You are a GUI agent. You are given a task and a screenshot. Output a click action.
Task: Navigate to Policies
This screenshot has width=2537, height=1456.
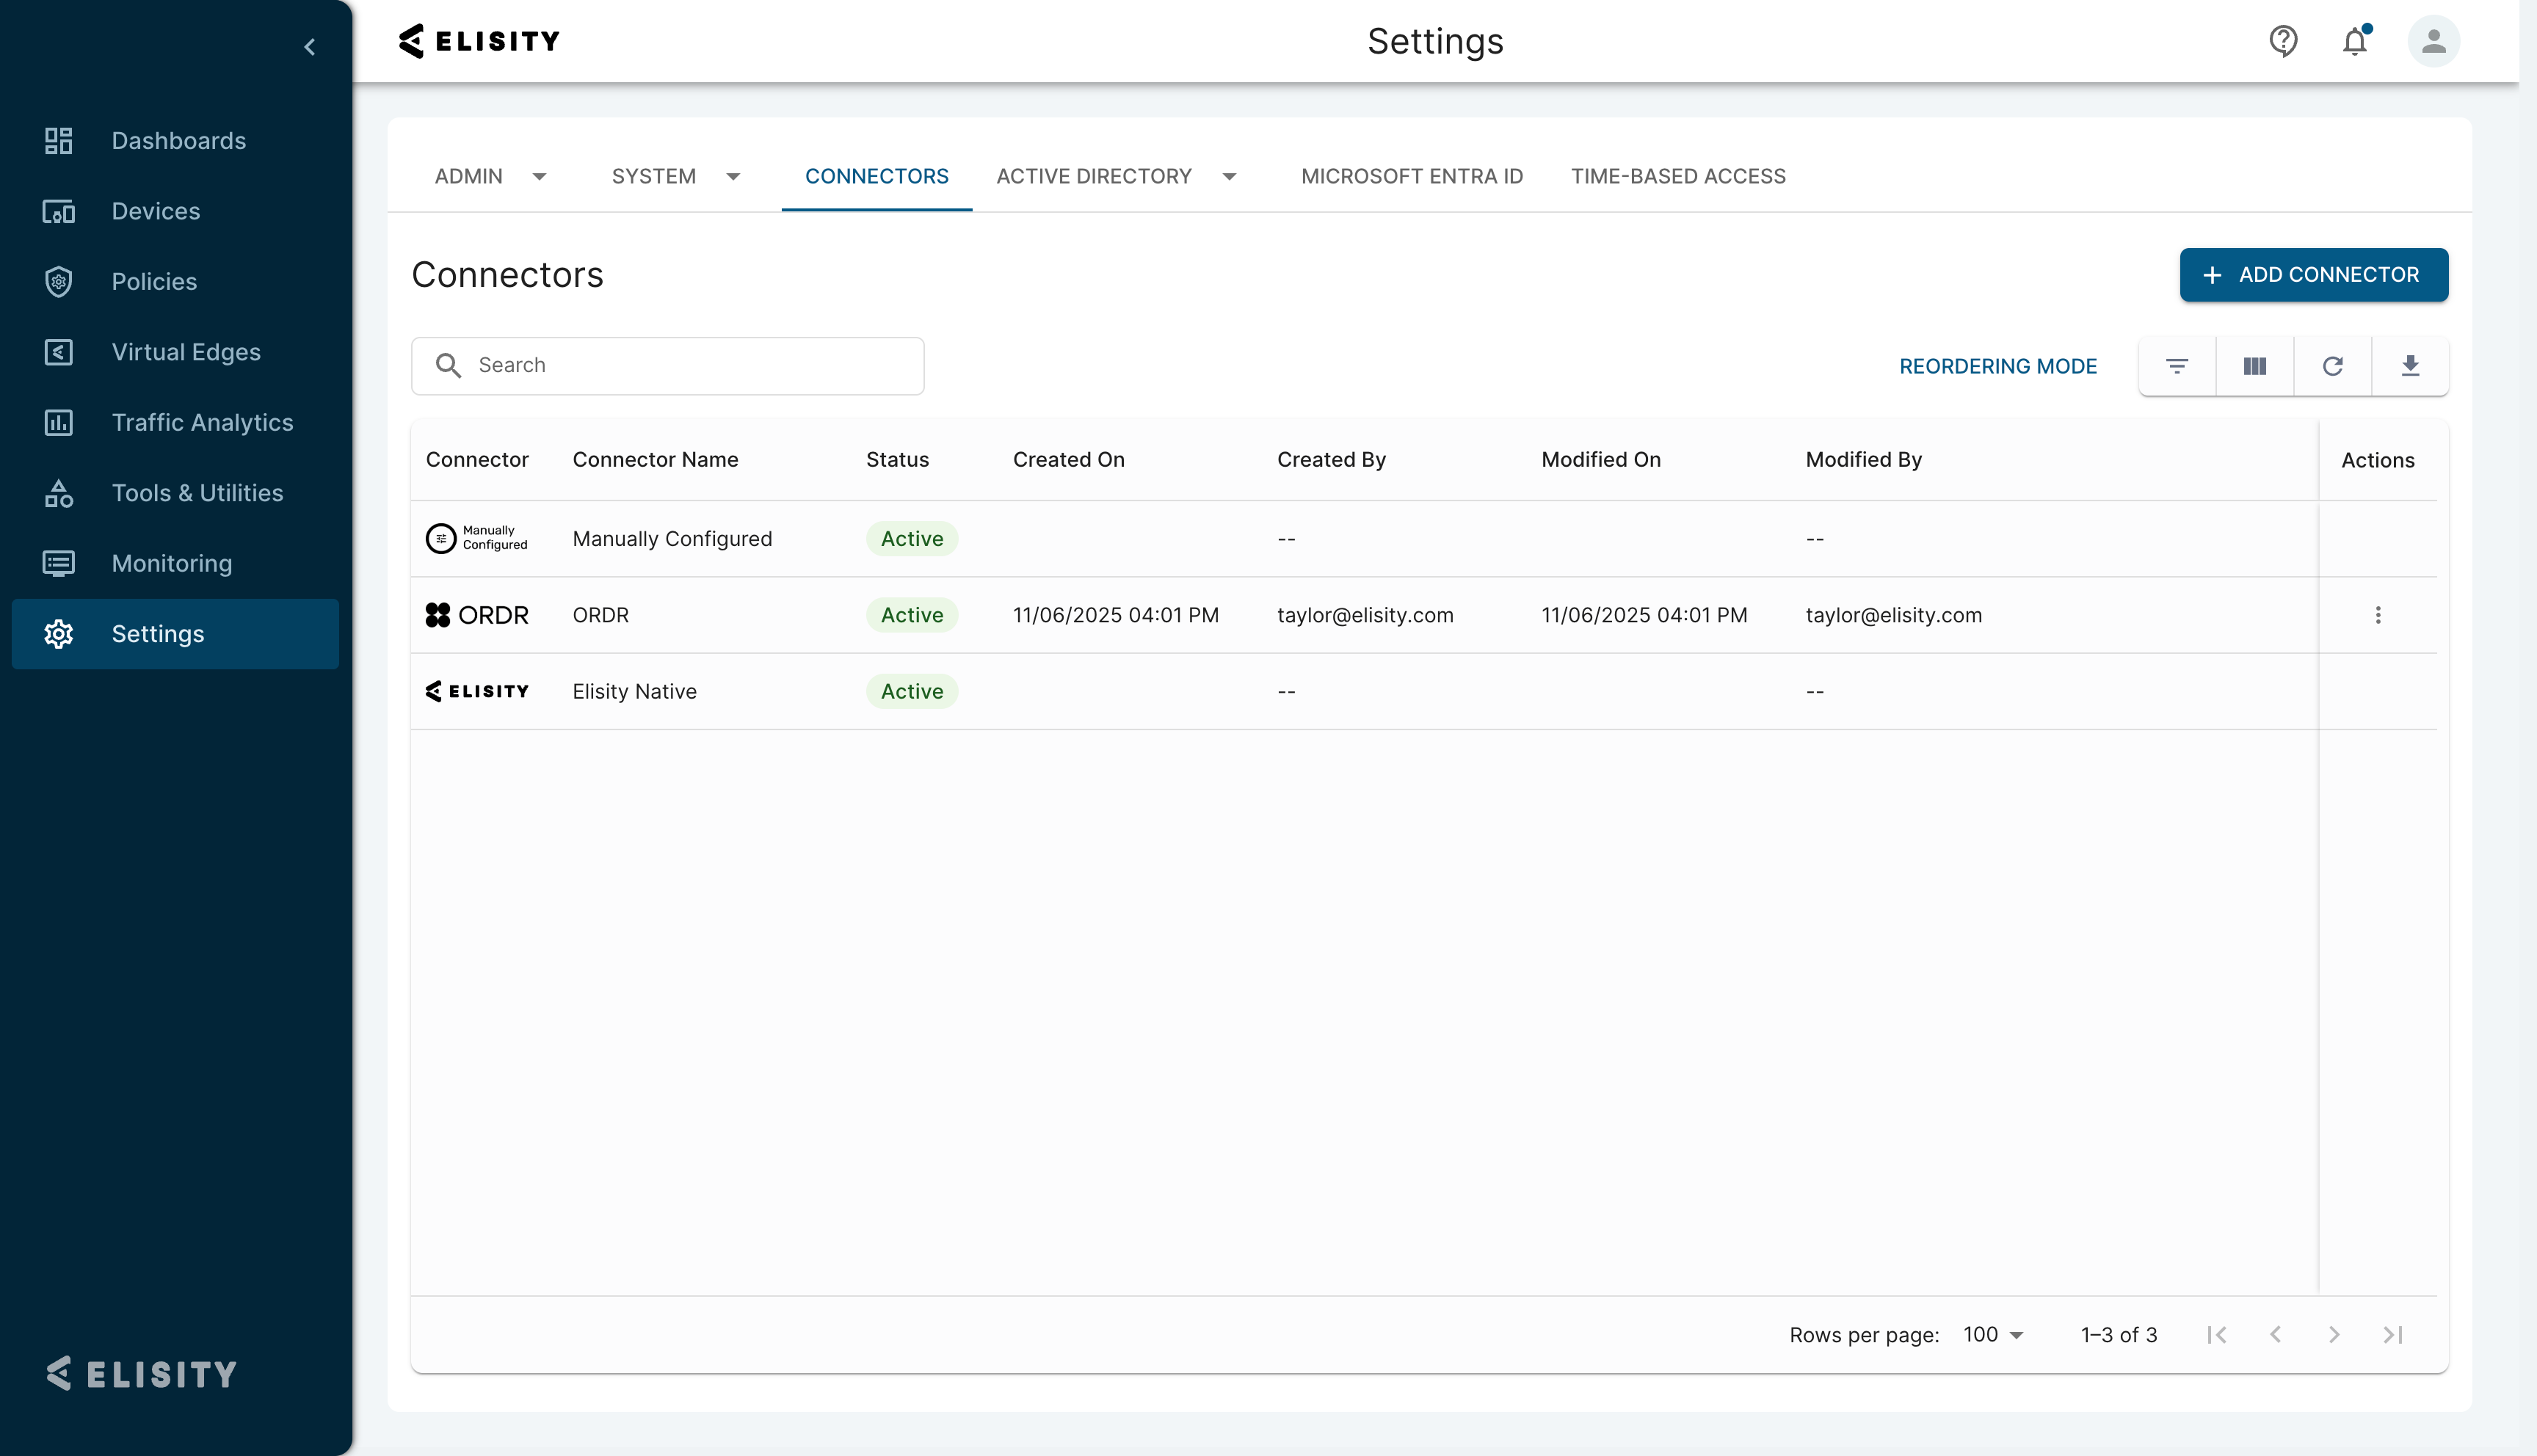pyautogui.click(x=154, y=282)
